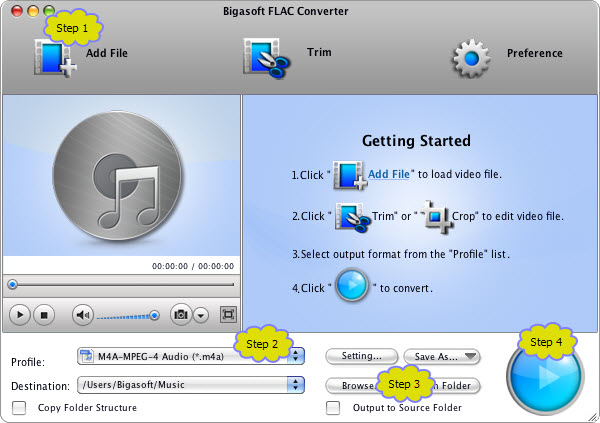Open the Trim scissors tool icon
The image size is (600, 423).
[x=266, y=57]
